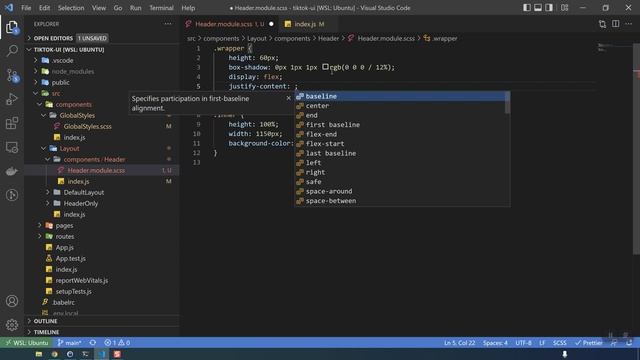Toggle the bottom panel layout icon

[x=538, y=8]
